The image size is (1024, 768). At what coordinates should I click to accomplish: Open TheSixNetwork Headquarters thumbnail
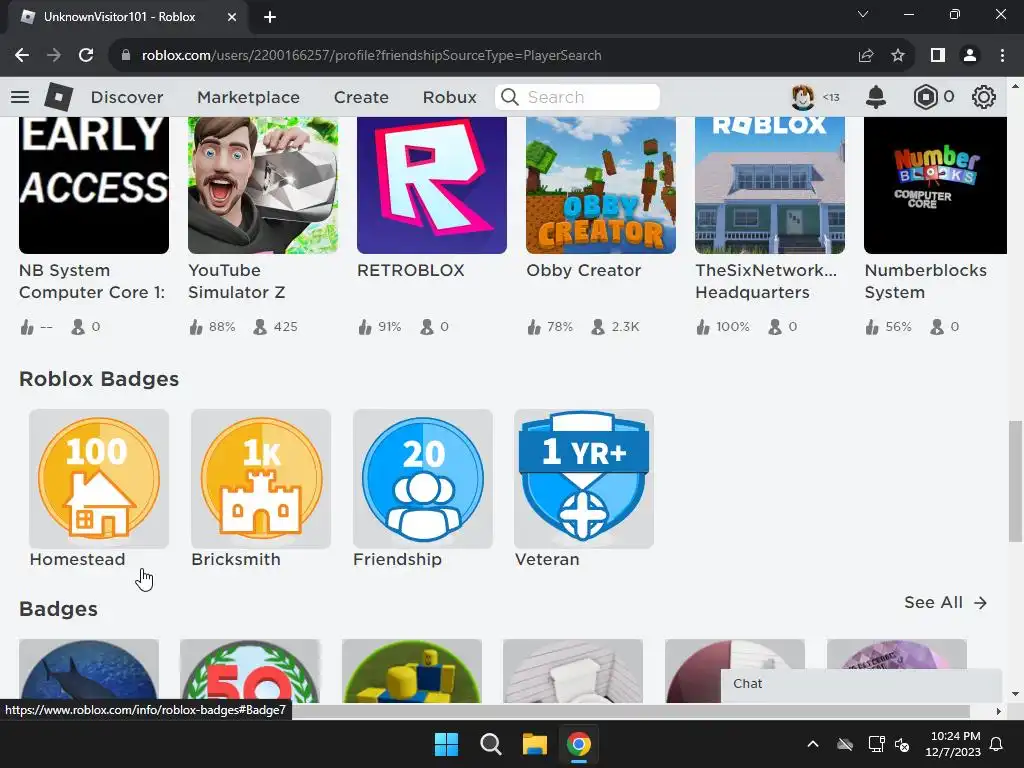click(770, 185)
